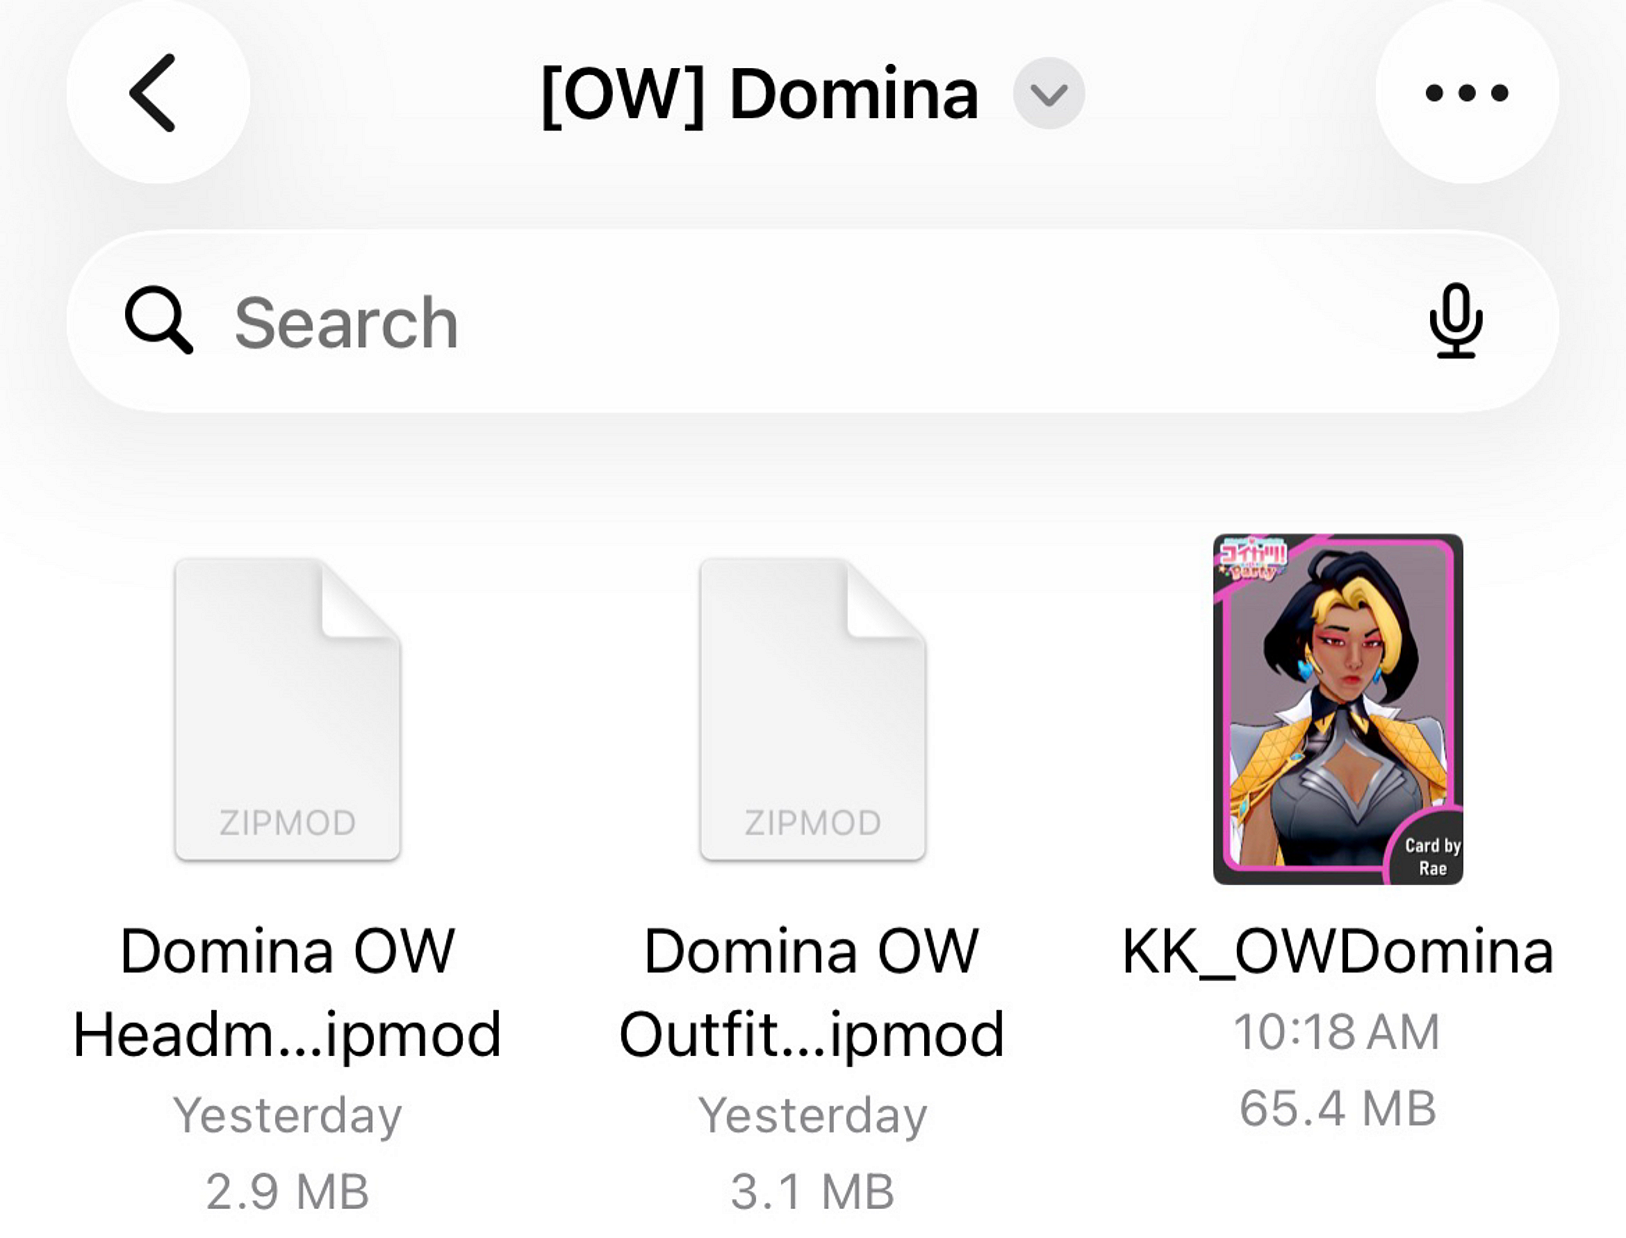Image resolution: width=1626 pixels, height=1238 pixels.
Task: Open the [OW] Domina title dropdown chevron
Action: [x=1047, y=95]
